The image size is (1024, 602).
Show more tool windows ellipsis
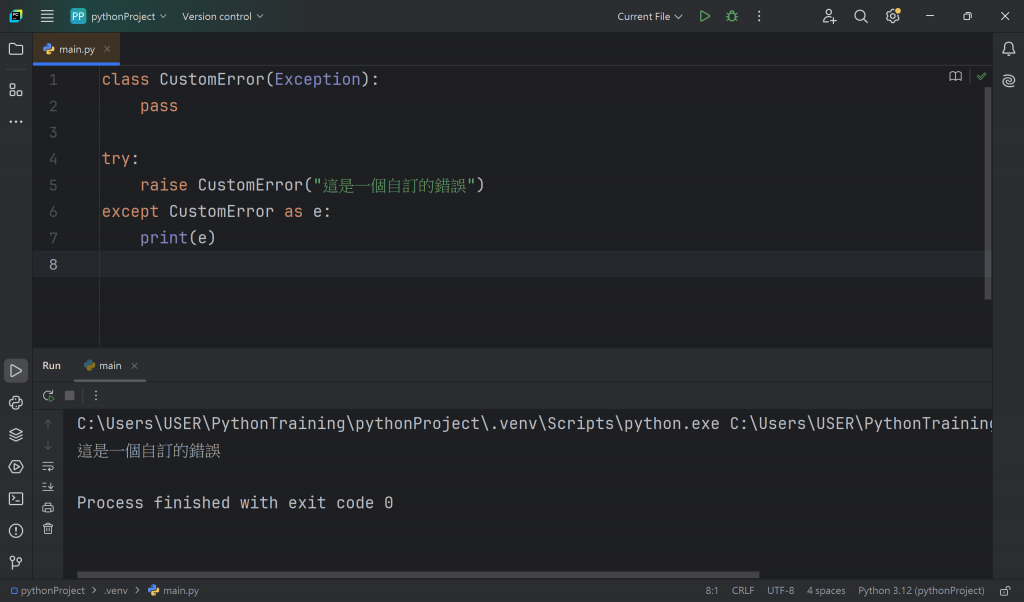coord(16,121)
